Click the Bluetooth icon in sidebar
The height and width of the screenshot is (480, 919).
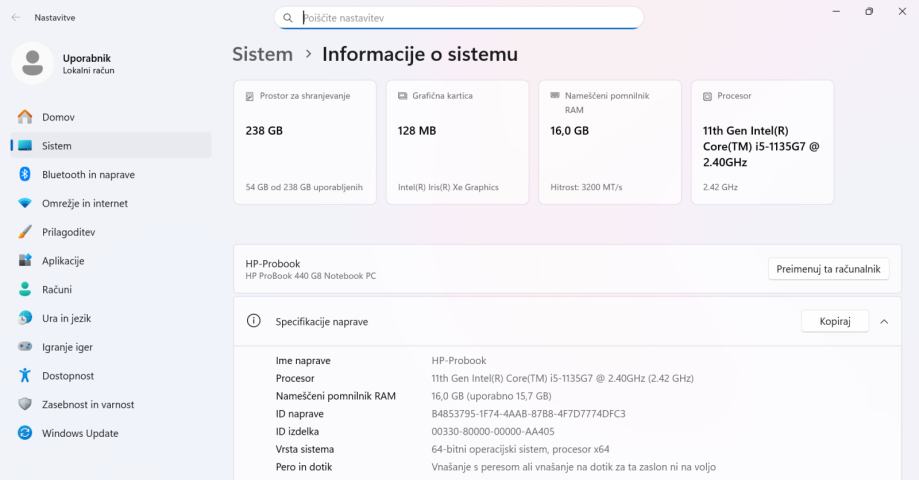click(x=25, y=174)
